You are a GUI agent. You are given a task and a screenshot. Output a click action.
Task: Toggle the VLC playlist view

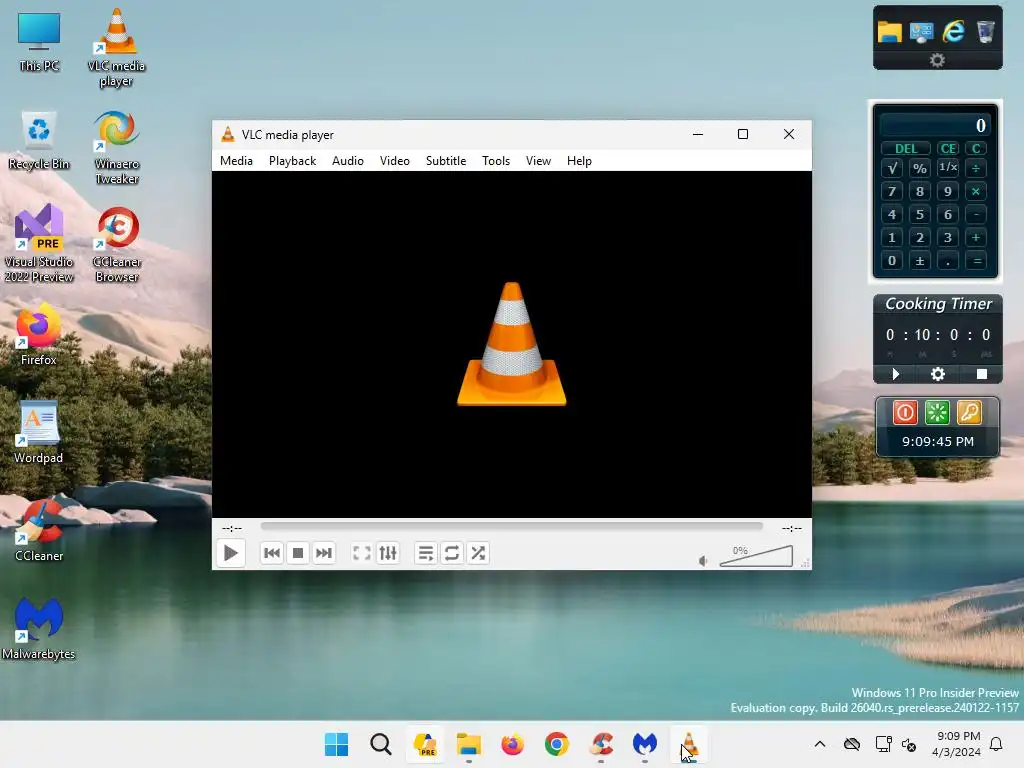point(426,553)
